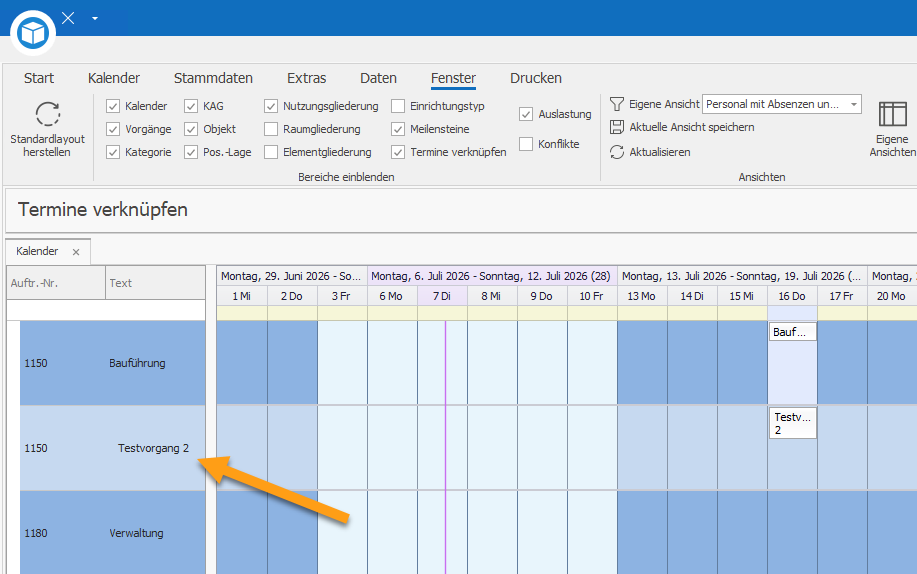Click the 10 Fr day header
The image size is (917, 574).
(x=592, y=296)
